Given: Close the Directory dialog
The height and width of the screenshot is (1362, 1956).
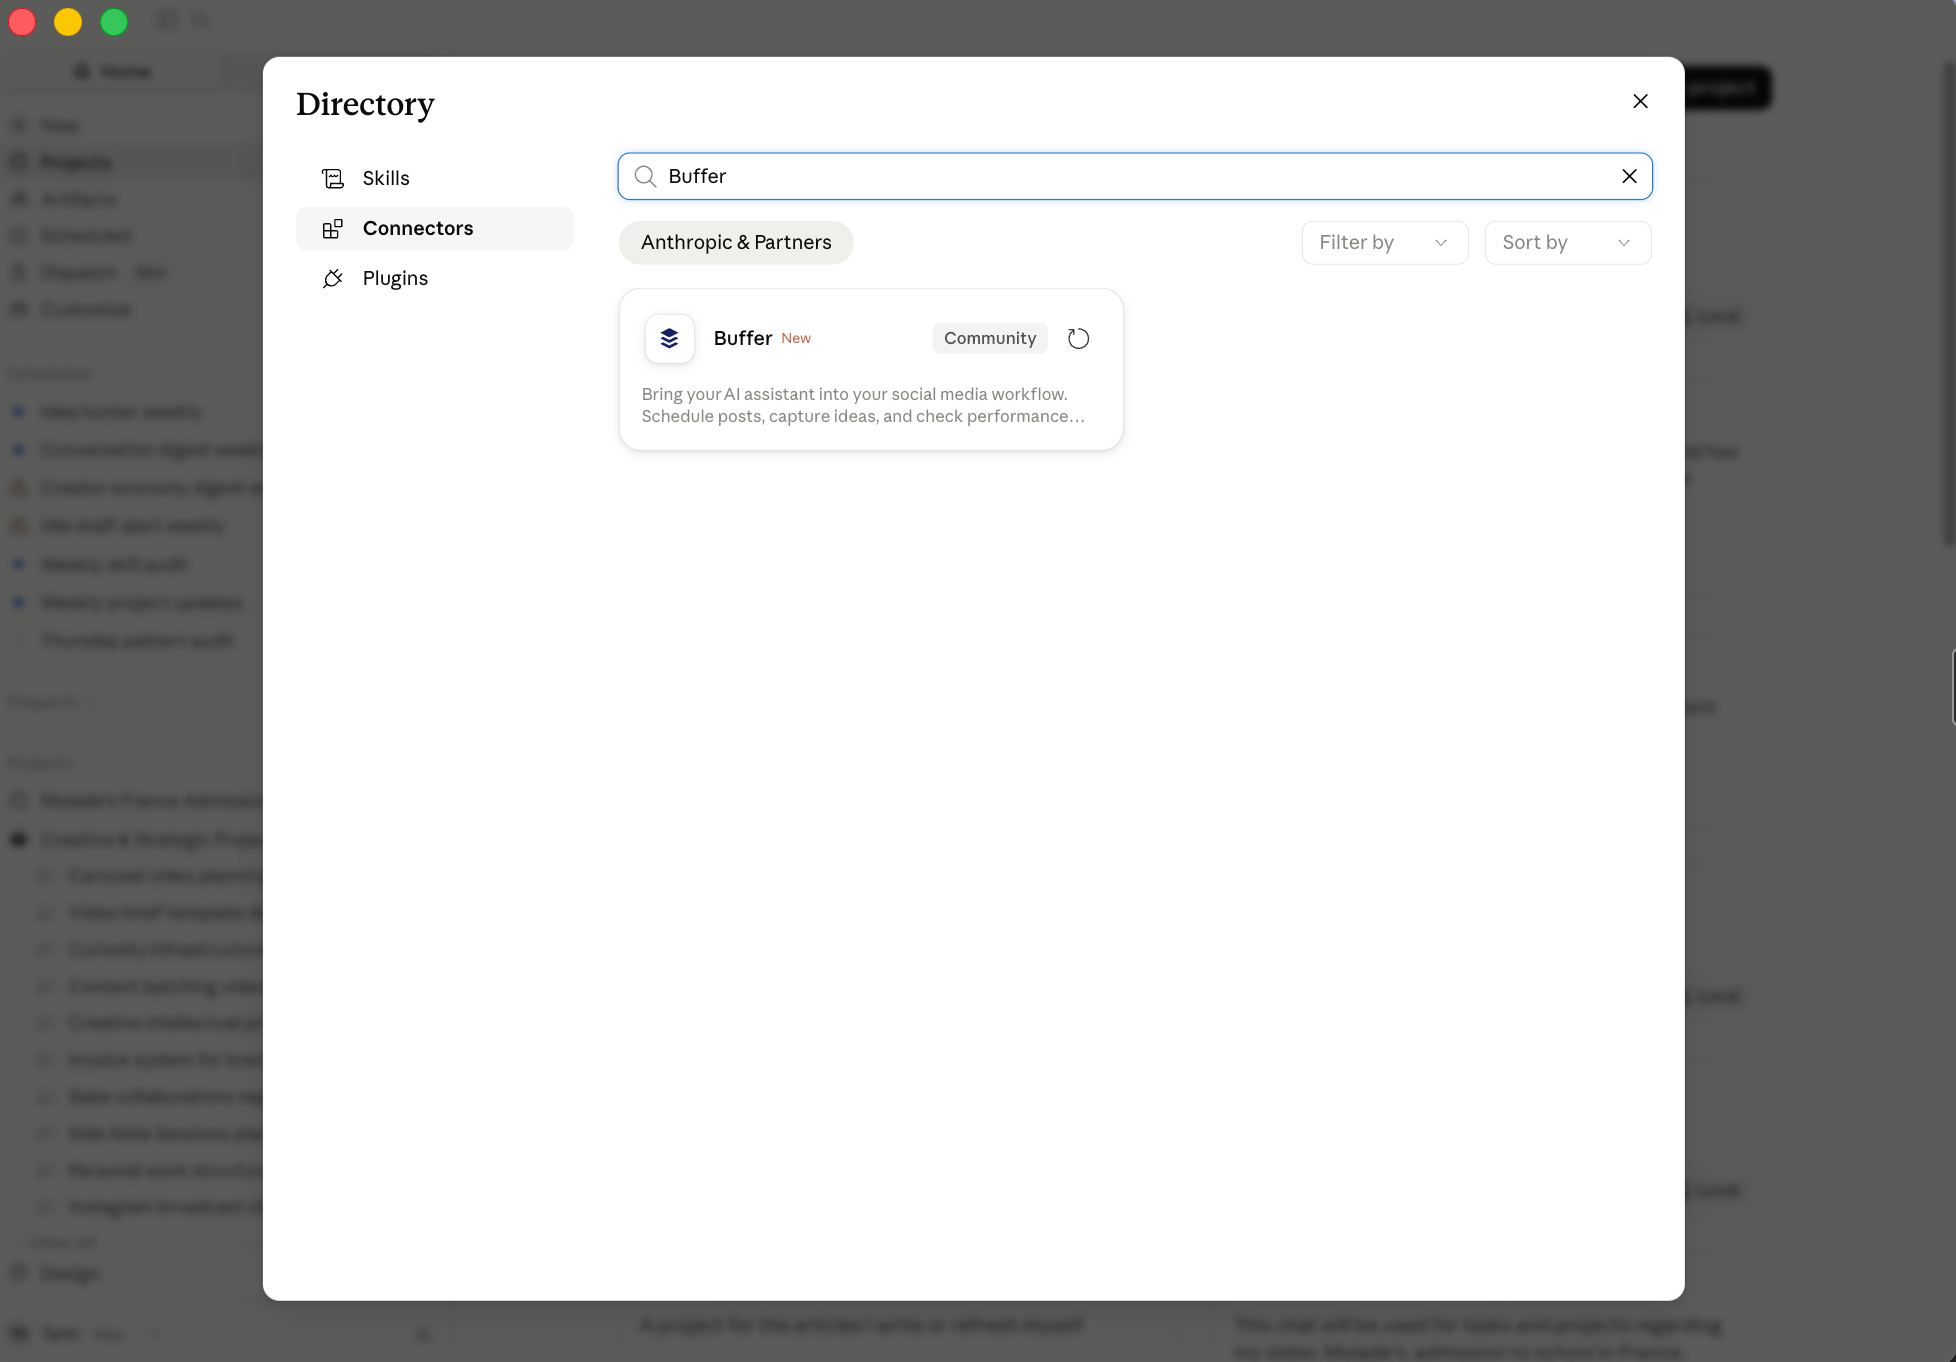Looking at the screenshot, I should coord(1640,102).
